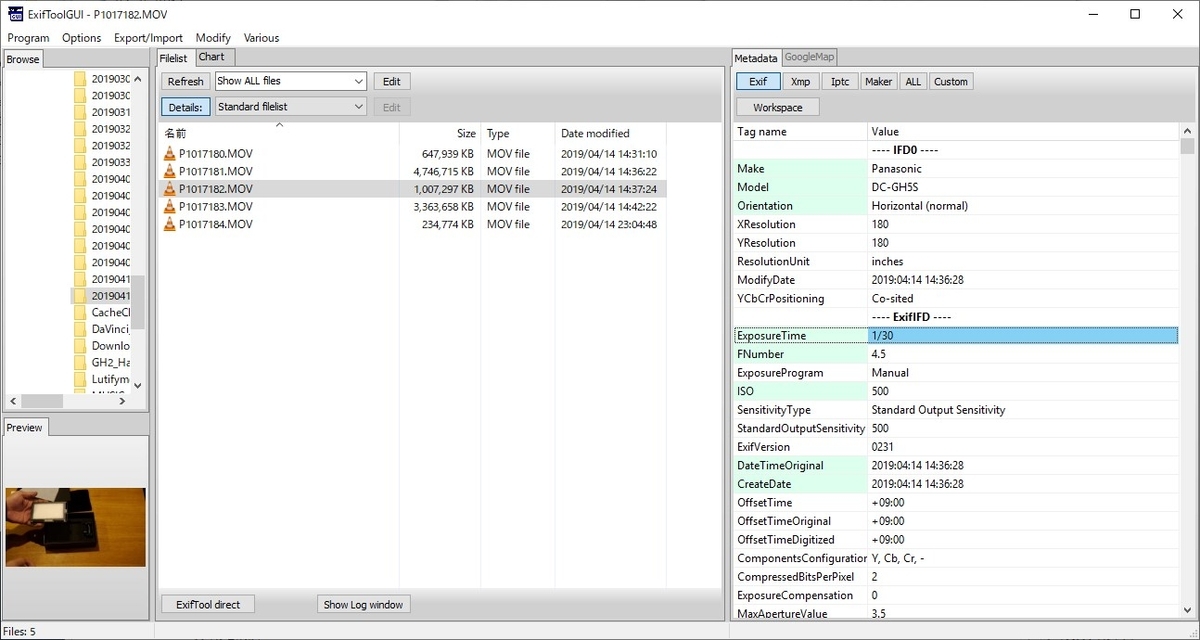Toggle the Custom metadata view button

(951, 82)
